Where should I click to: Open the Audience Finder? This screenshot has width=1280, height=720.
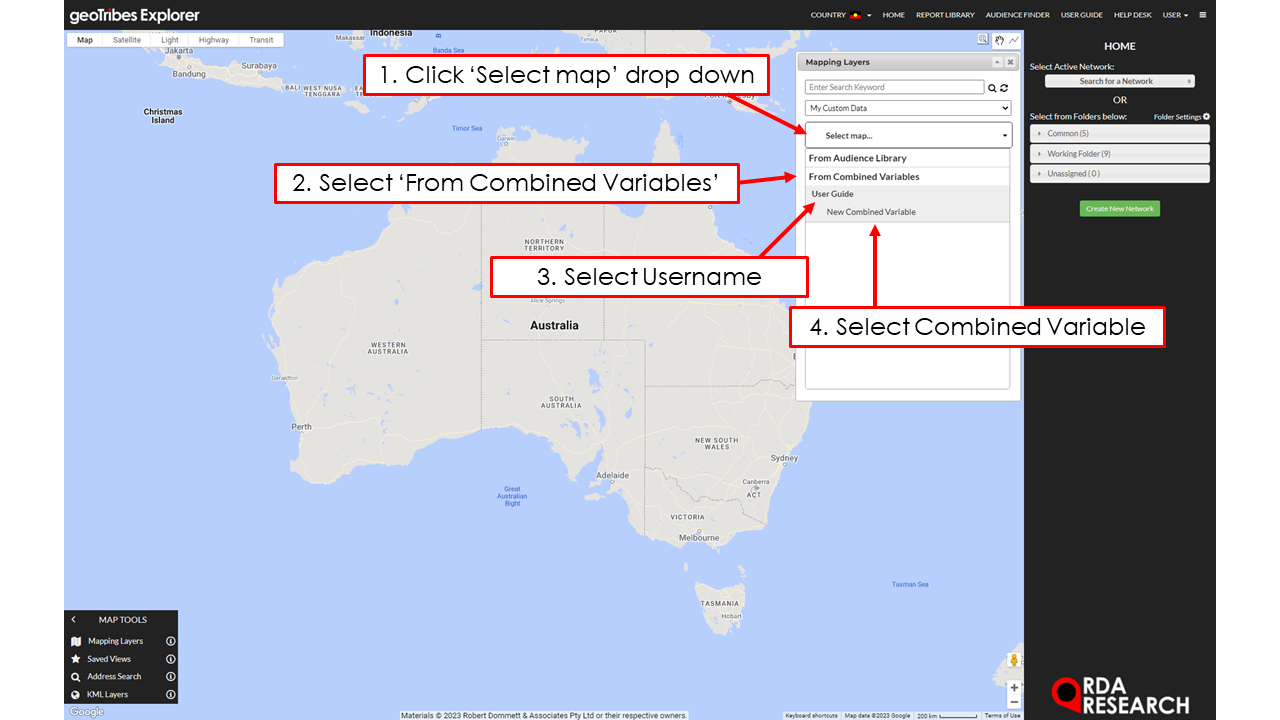coord(1017,15)
